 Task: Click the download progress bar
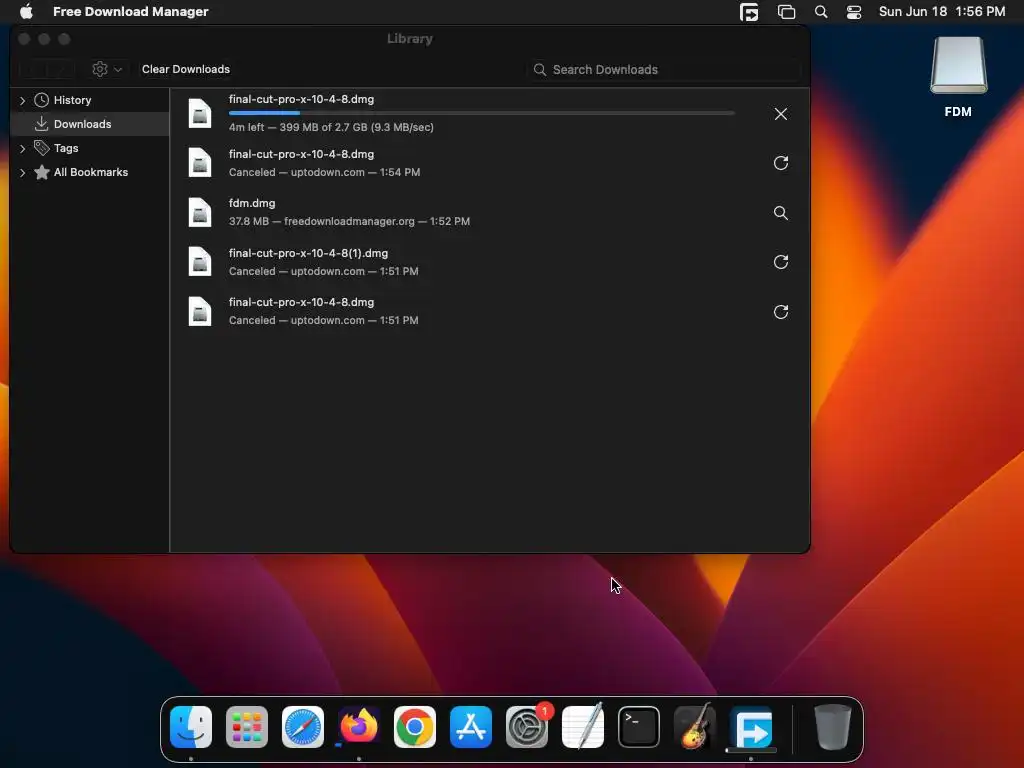click(x=482, y=113)
